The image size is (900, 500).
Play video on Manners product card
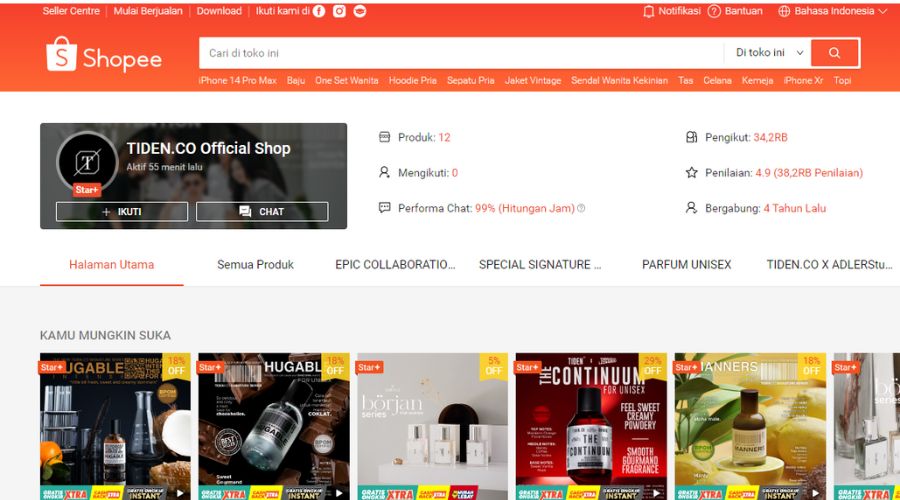[815, 493]
